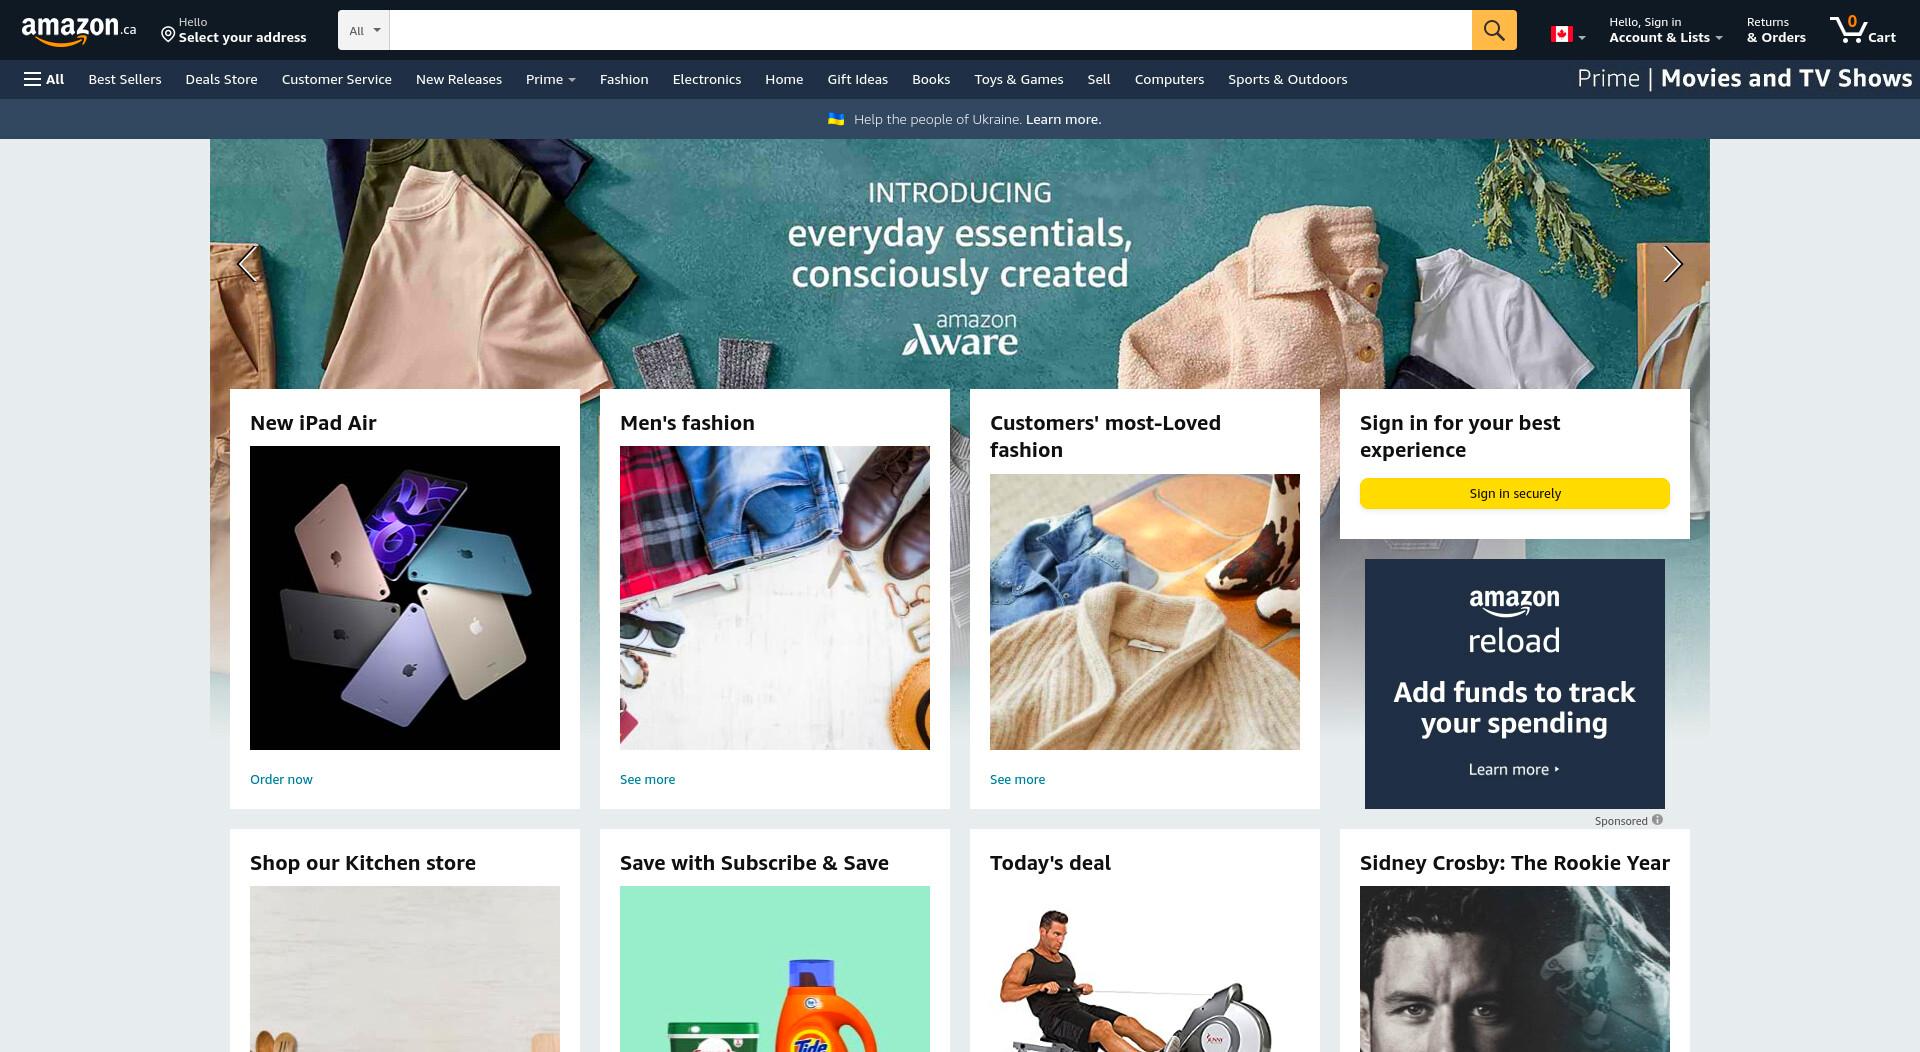Viewport: 1920px width, 1052px height.
Task: Click the Sign in securely button
Action: point(1514,493)
